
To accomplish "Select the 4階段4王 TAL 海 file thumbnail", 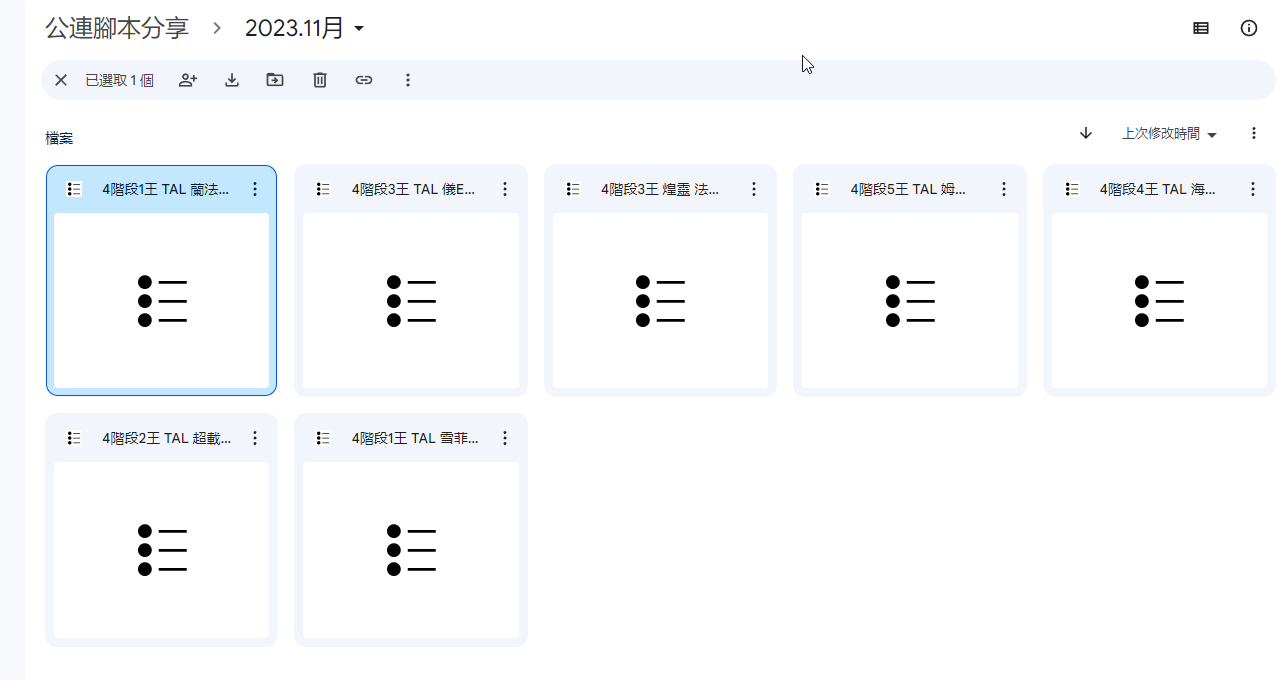I will pos(1159,300).
